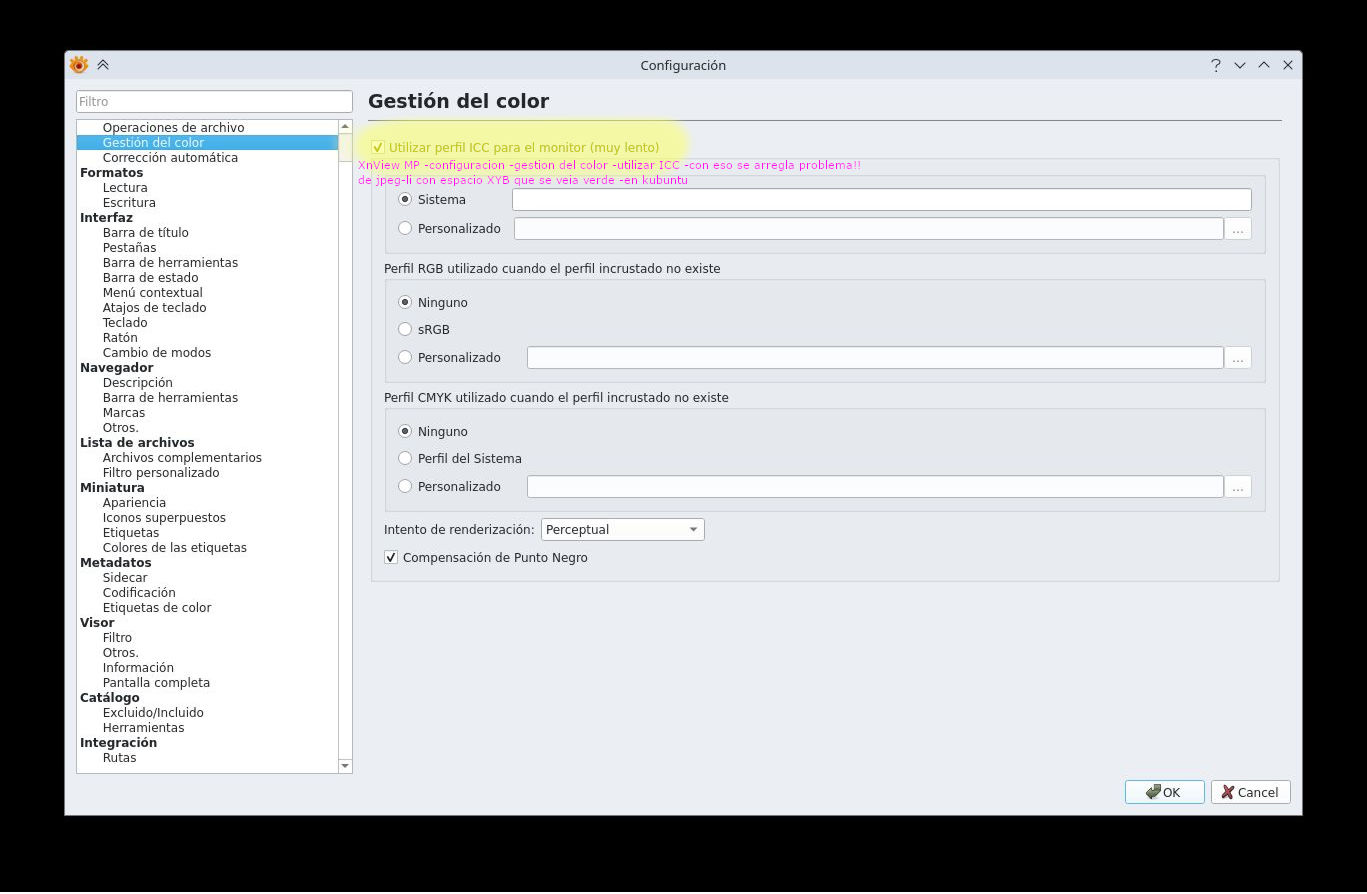The image size is (1367, 894).
Task: Open 'Barra de herramientas' under Interfaz
Action: tap(170, 262)
